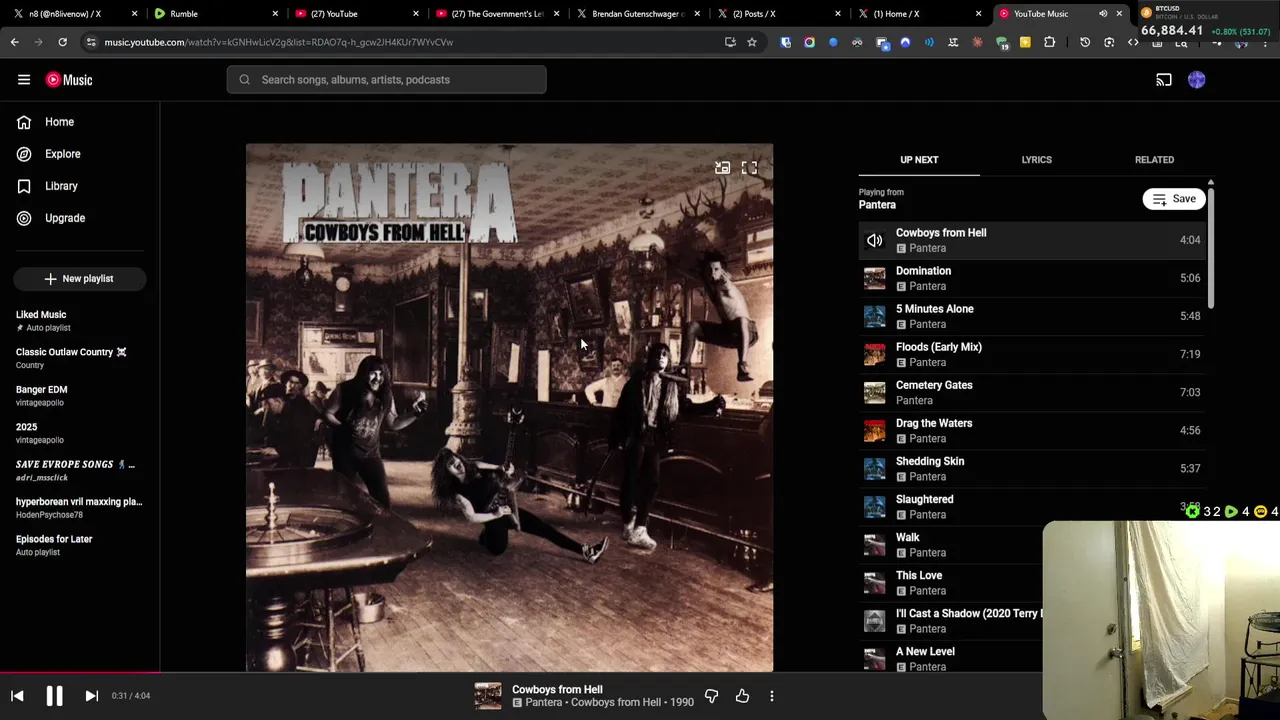Play Slaughtered from the queue
This screenshot has width=1280, height=720.
point(1032,506)
